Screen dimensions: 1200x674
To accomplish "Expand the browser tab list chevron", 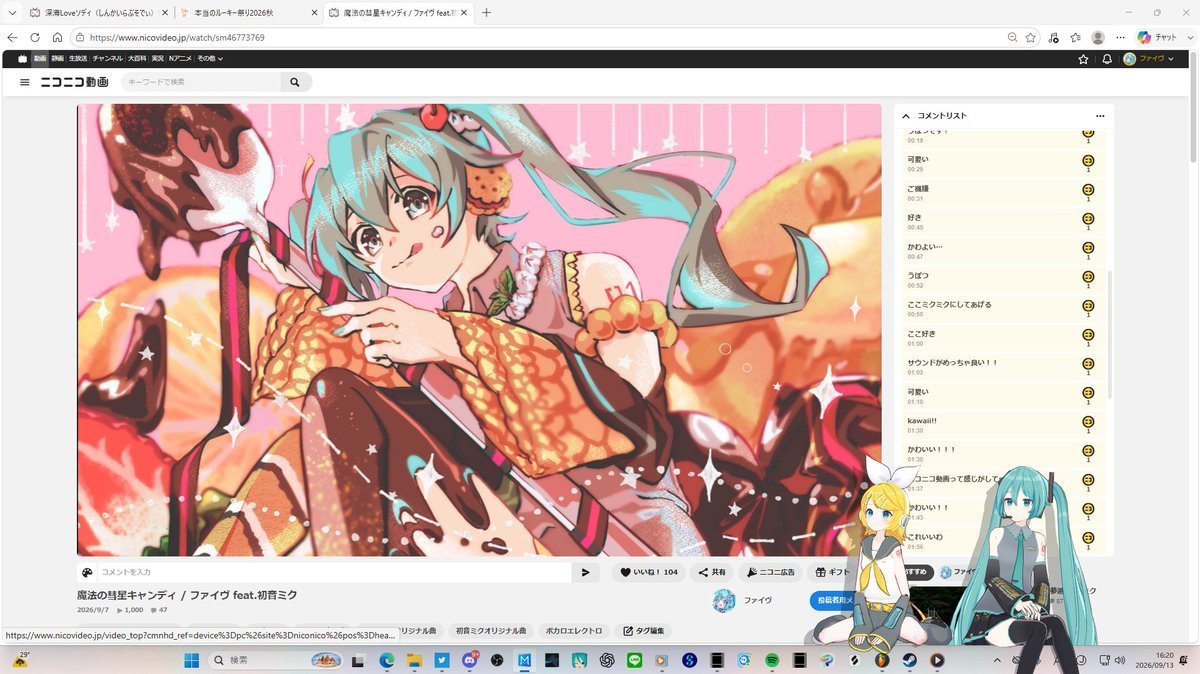I will pos(12,13).
